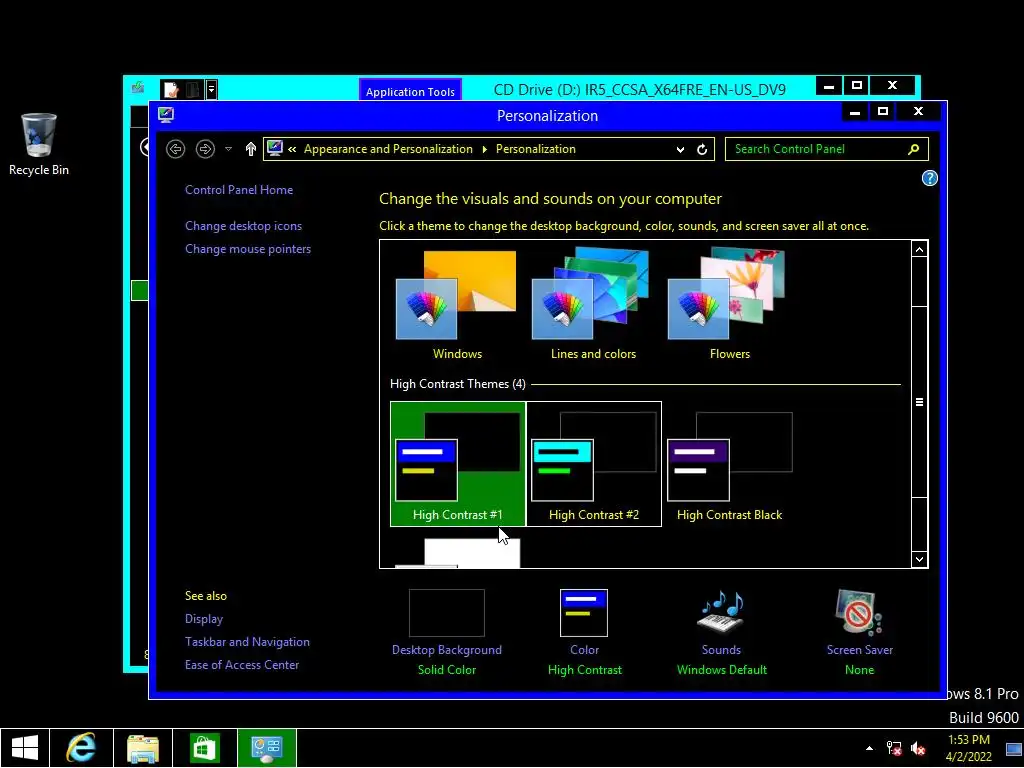Open the Start menu

(25, 748)
